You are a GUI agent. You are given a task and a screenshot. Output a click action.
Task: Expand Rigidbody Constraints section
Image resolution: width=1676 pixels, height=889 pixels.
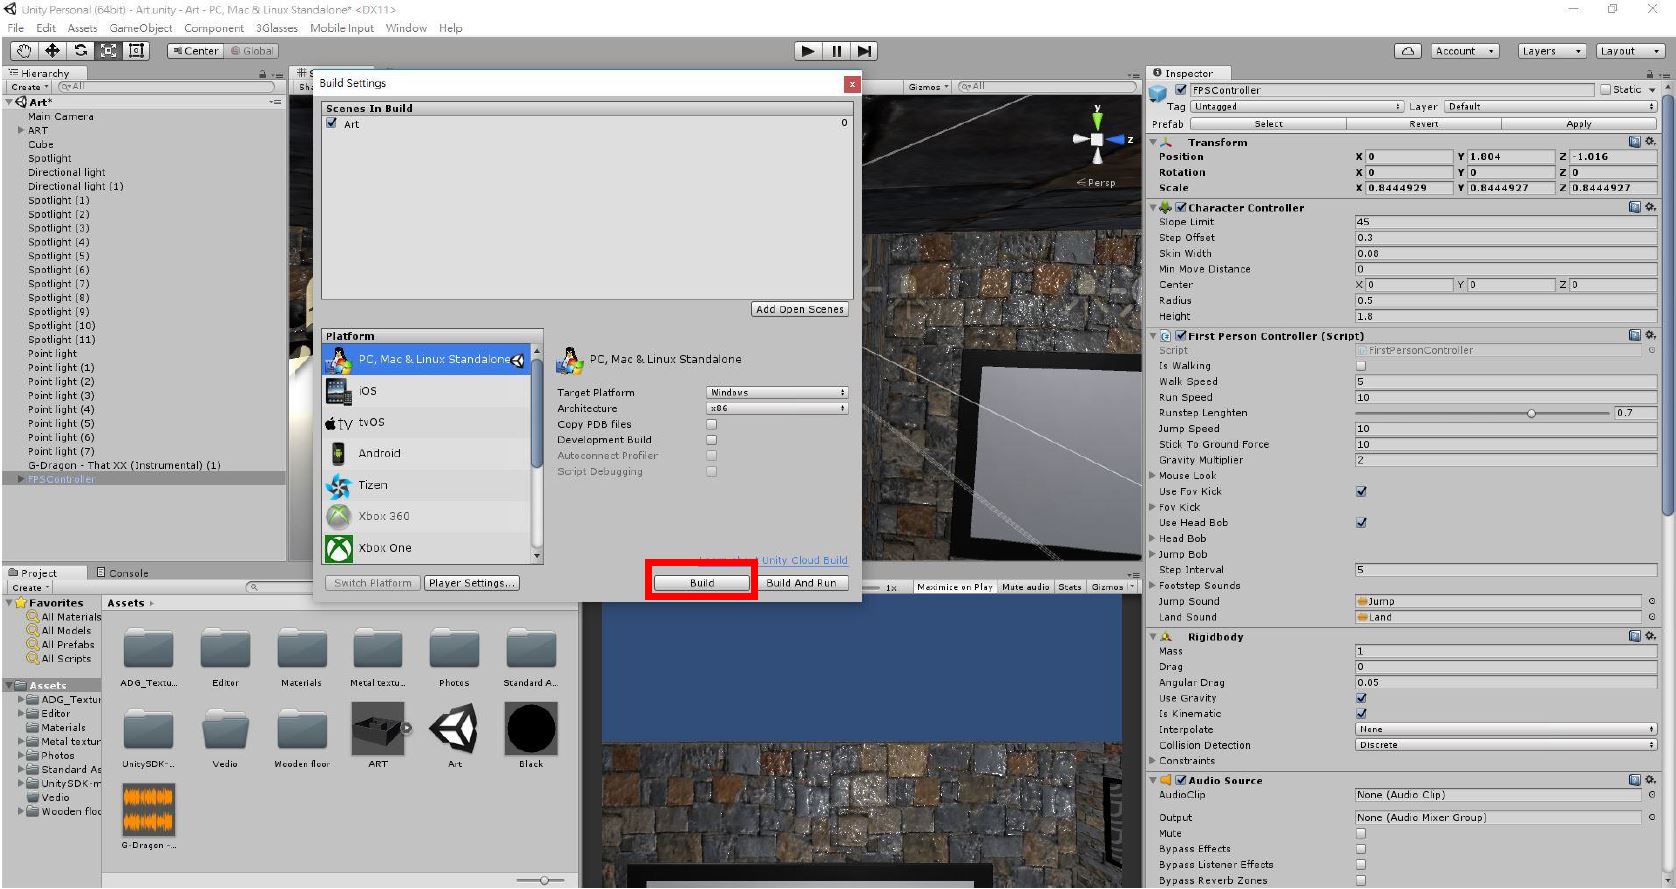tap(1152, 761)
